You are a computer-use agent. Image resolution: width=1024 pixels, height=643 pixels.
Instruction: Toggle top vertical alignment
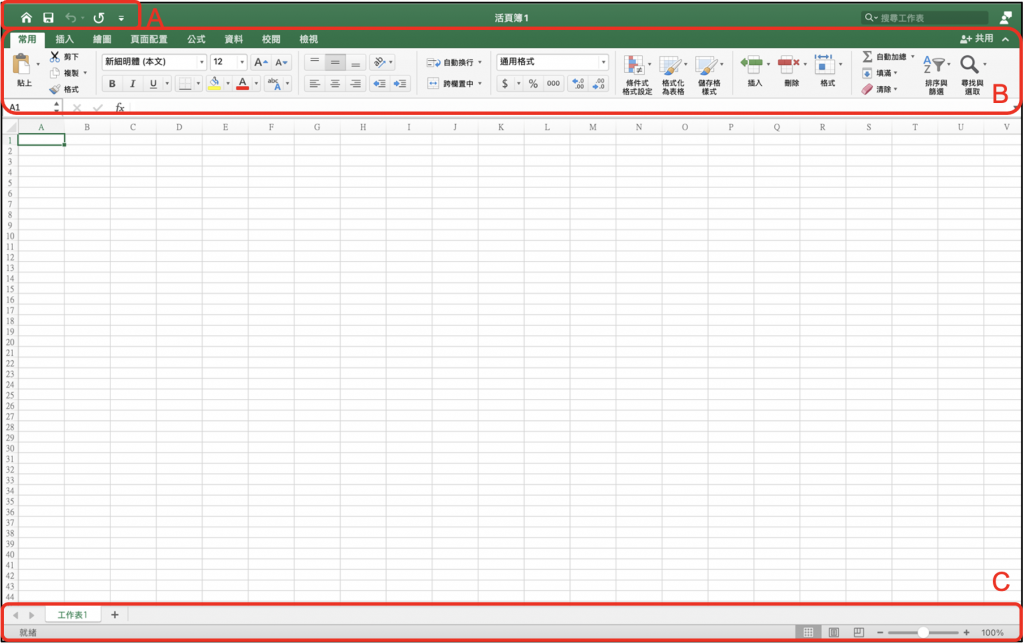(x=315, y=62)
